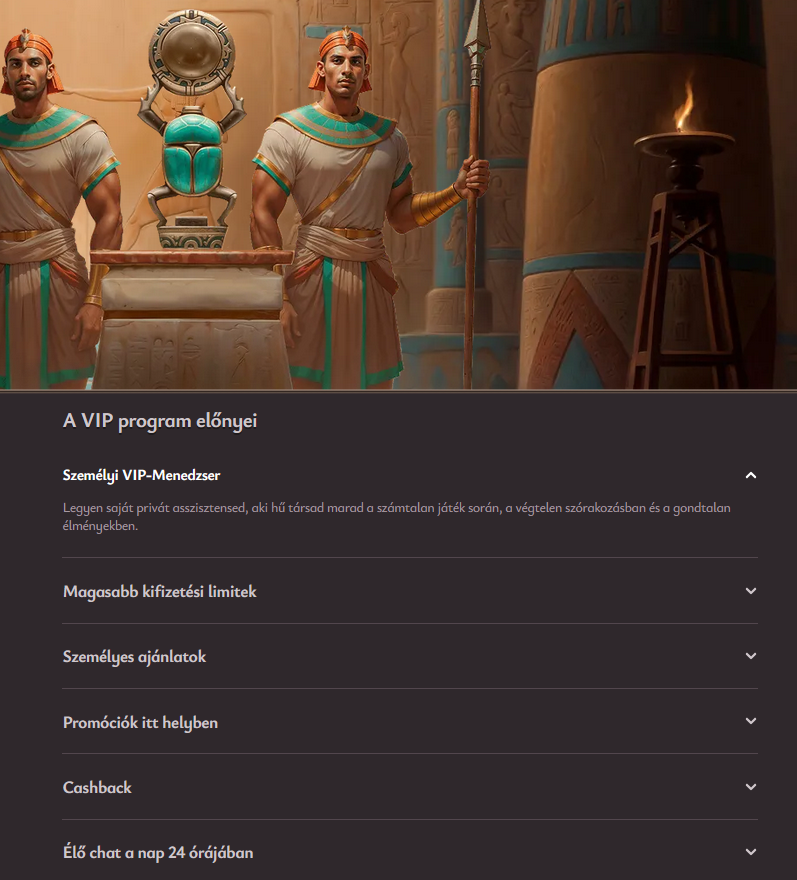
Task: Collapse Személyi VIP-Menedzser using the up chevron
Action: click(x=750, y=475)
